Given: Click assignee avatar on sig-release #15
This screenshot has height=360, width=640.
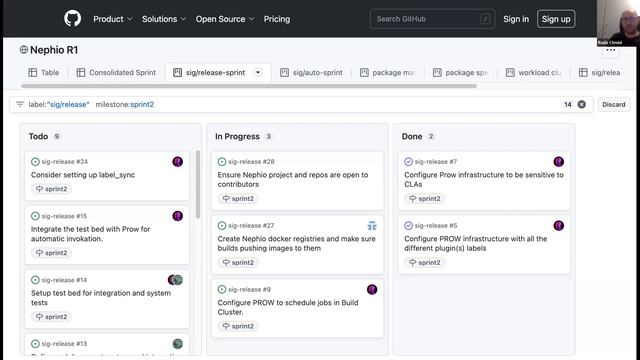Looking at the screenshot, I should [x=178, y=216].
